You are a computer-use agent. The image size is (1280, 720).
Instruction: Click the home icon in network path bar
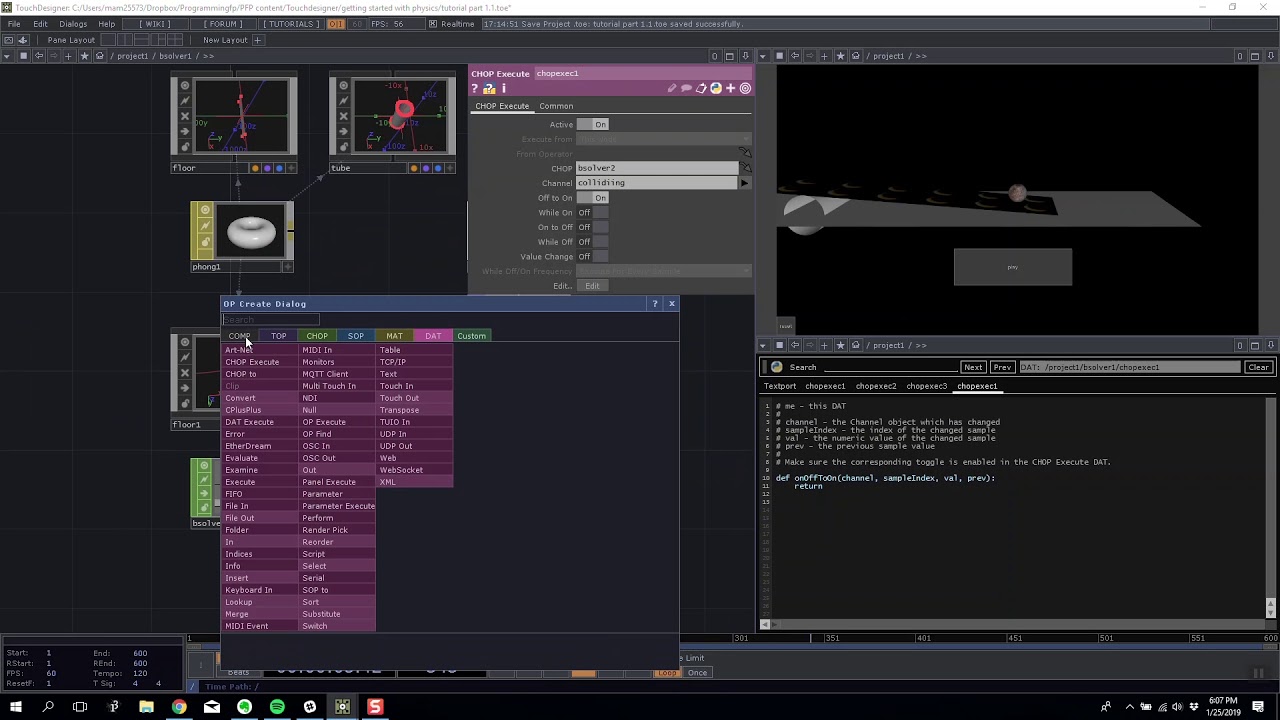[100, 56]
